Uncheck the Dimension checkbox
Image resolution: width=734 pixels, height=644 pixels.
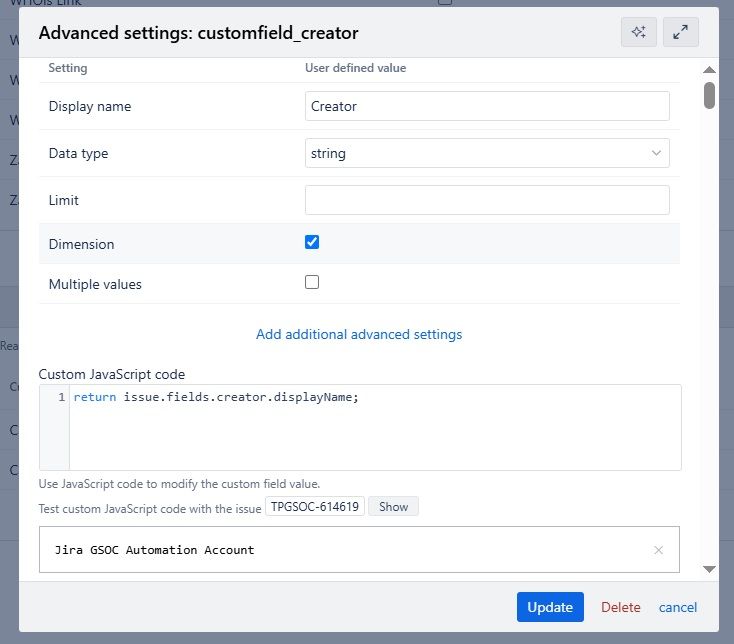pos(312,242)
